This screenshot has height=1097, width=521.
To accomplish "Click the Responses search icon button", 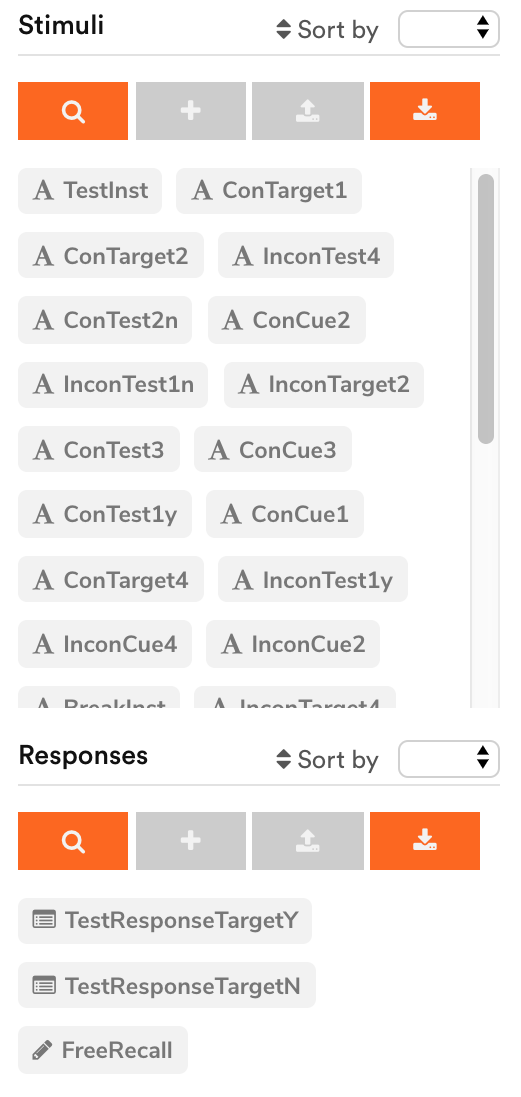I will [73, 841].
